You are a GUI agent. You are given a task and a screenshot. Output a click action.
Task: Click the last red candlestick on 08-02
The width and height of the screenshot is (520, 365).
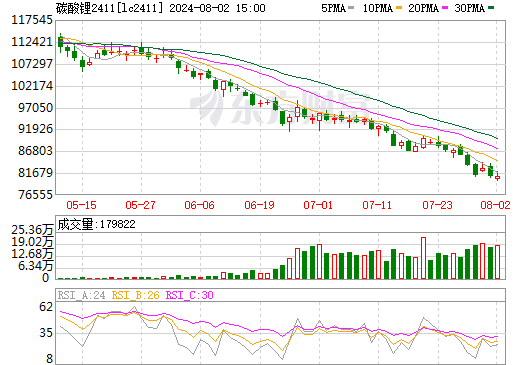click(497, 177)
